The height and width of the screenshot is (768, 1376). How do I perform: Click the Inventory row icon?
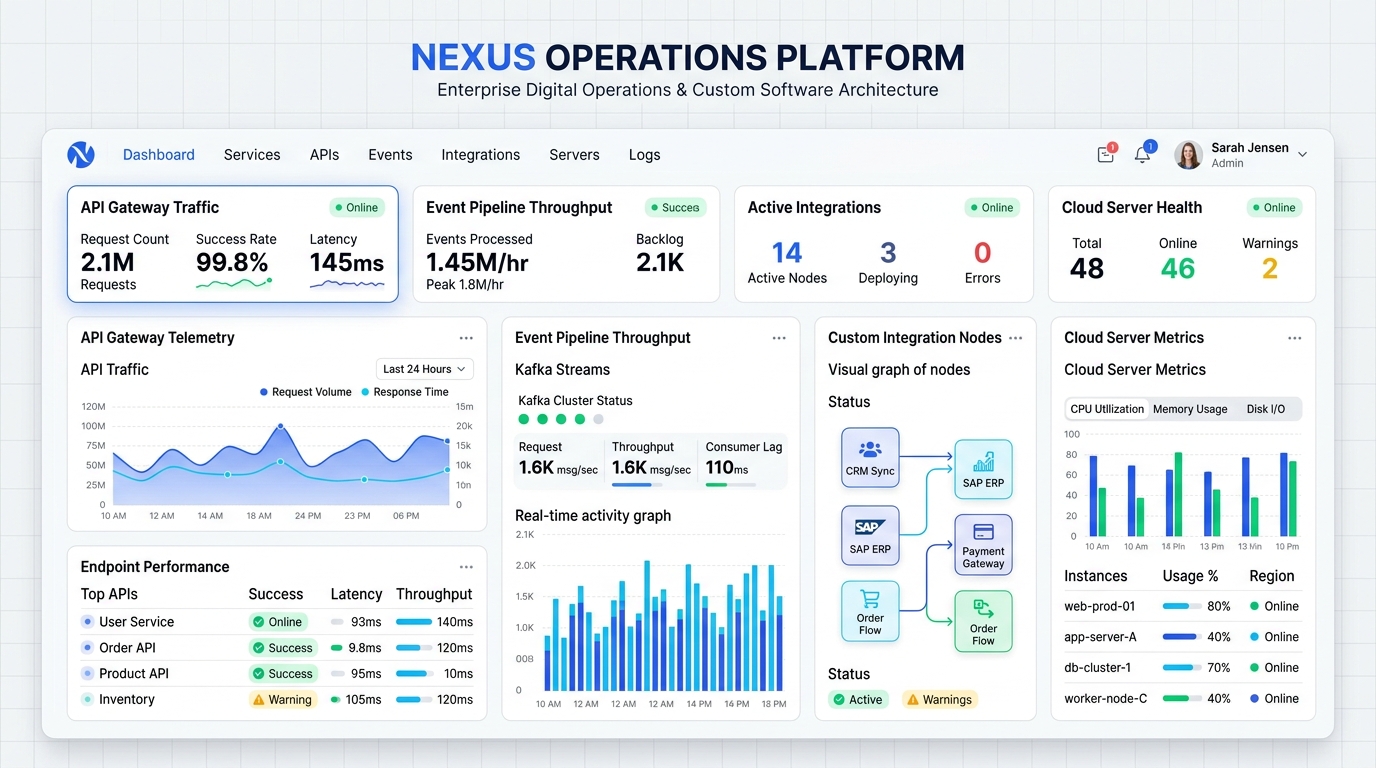88,700
